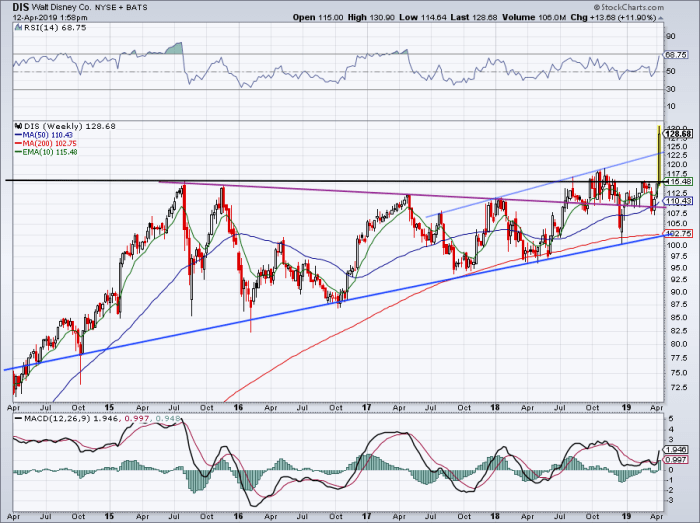This screenshot has height=523, width=700.
Task: Click the 0.997 signal value tag on right axis
Action: point(677,460)
